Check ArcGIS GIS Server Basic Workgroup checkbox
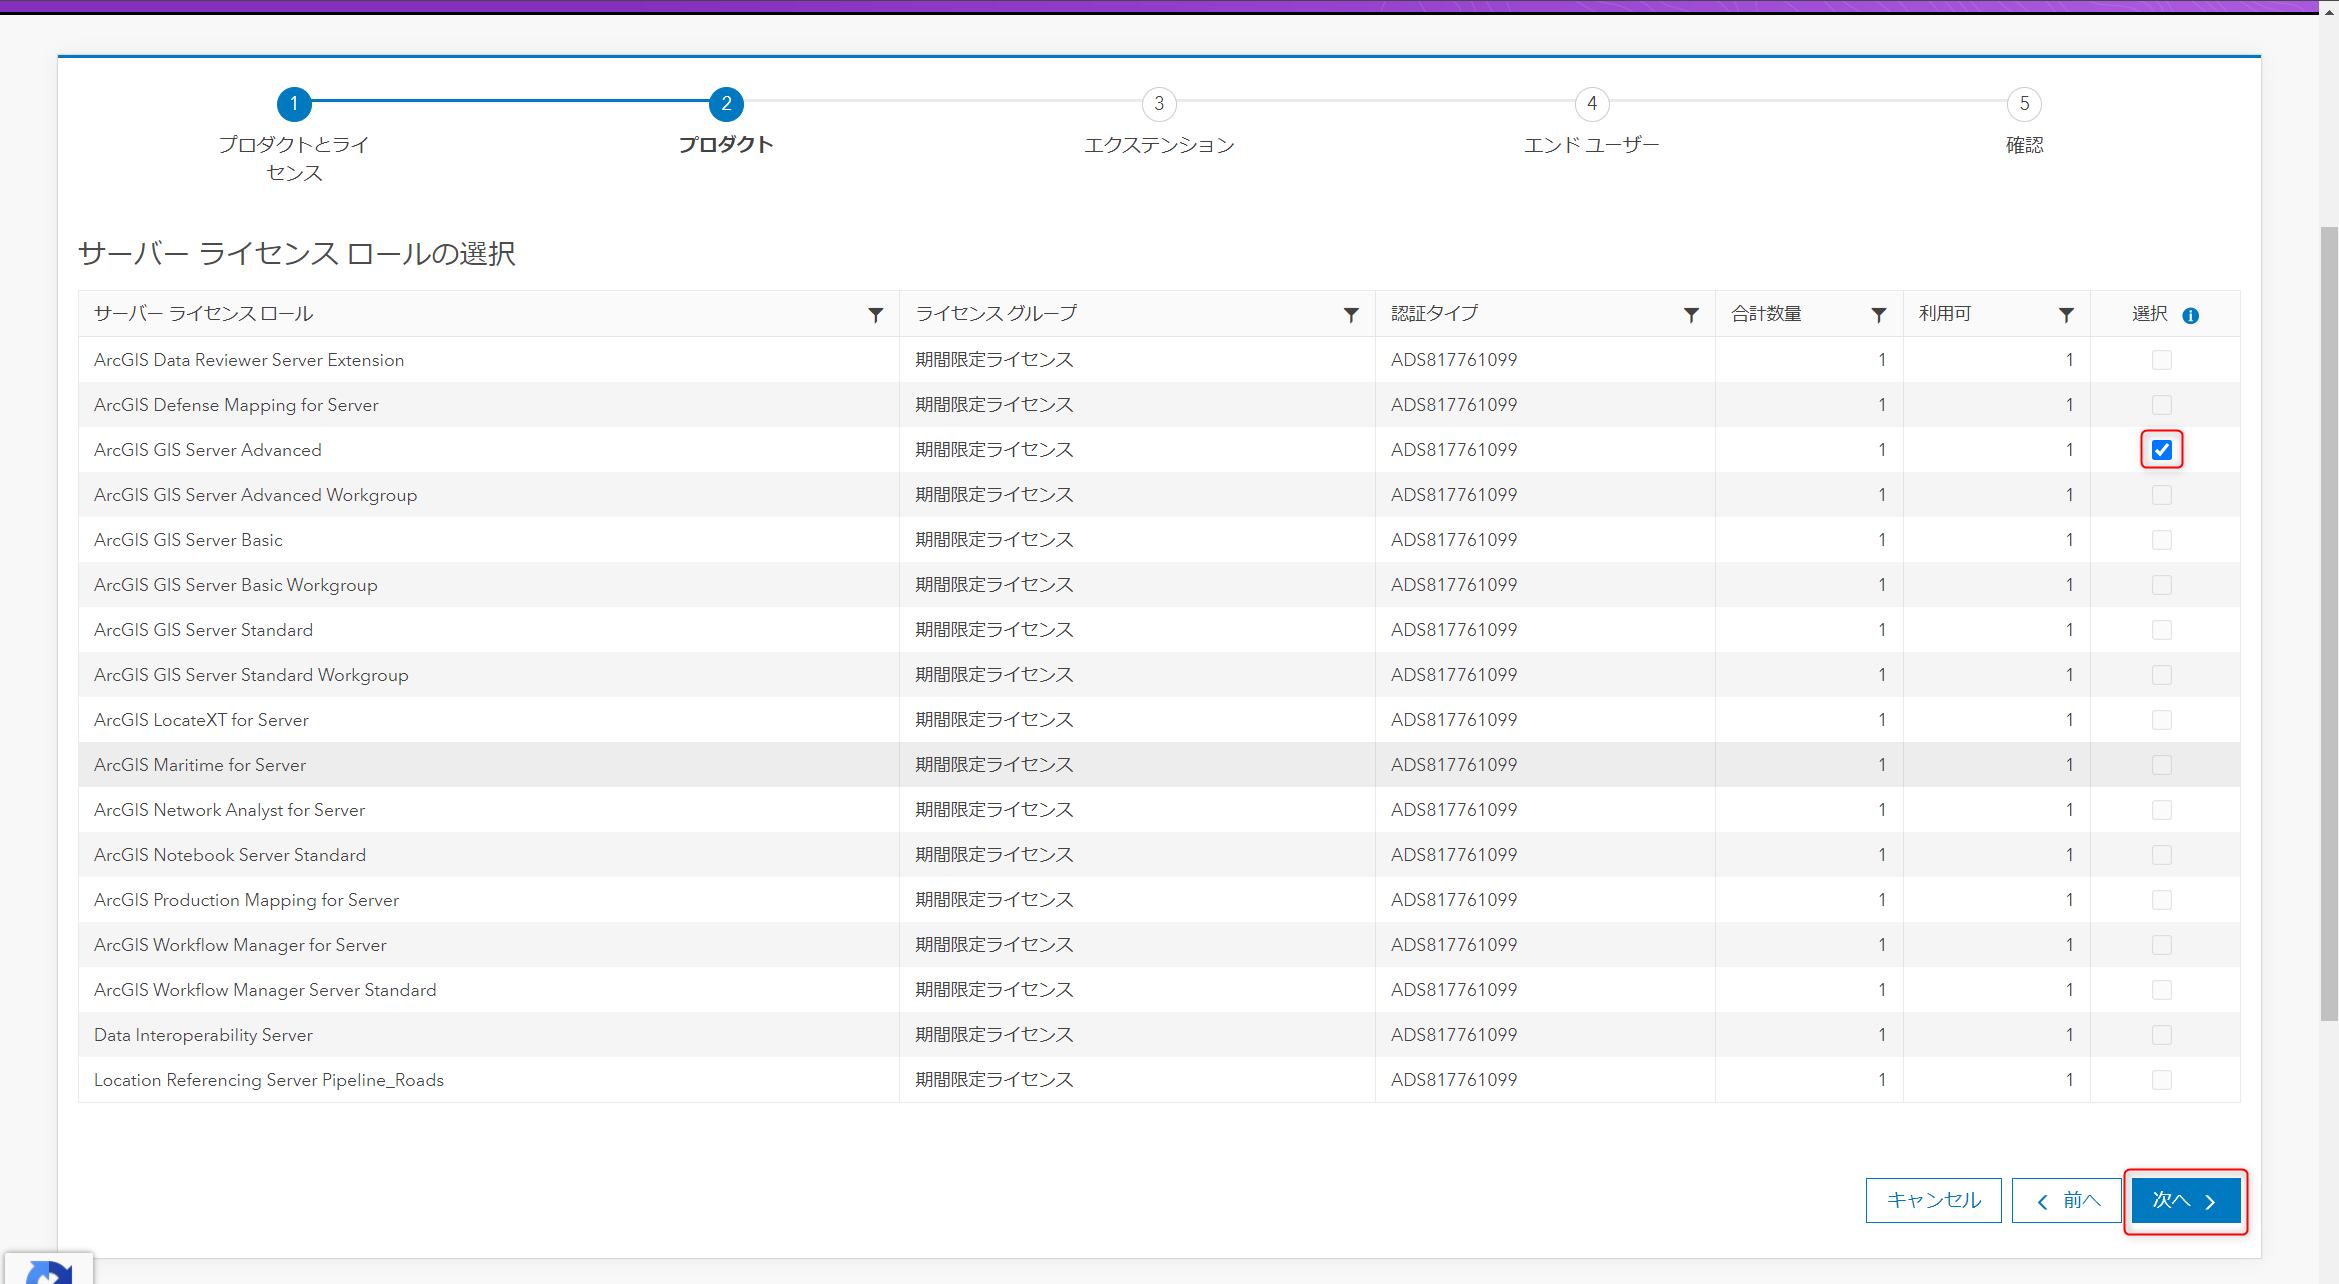Screen dimensions: 2339x1284 click(x=2162, y=585)
